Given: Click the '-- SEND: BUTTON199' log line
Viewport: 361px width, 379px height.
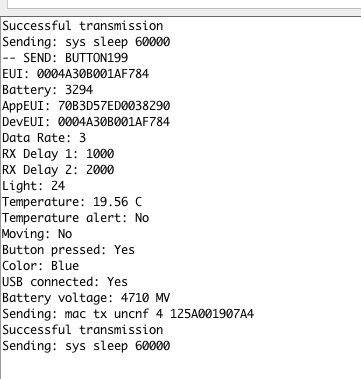Looking at the screenshot, I should pos(65,58).
